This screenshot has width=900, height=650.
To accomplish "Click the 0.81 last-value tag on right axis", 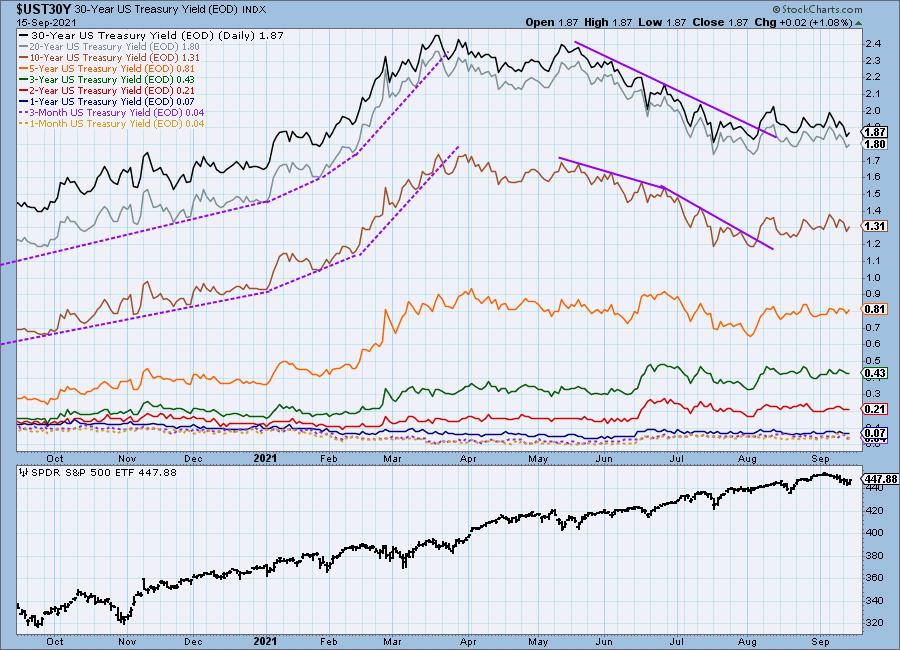I will 875,309.
